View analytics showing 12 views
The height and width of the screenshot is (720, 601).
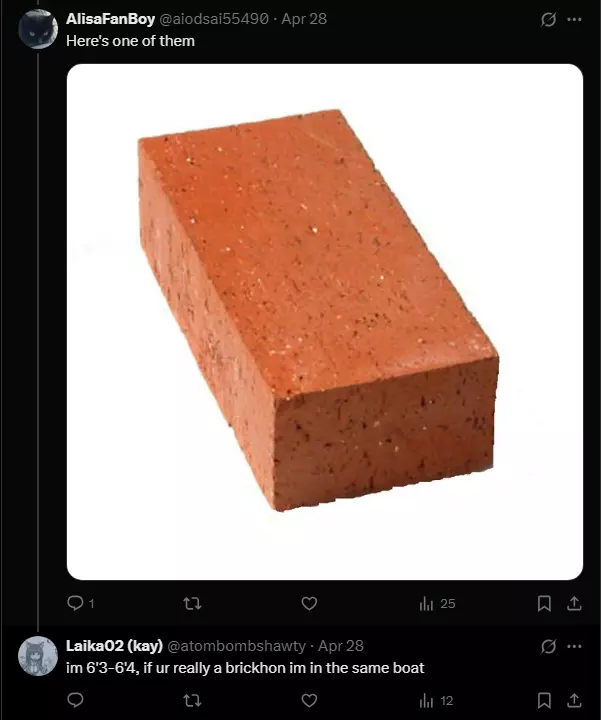436,701
